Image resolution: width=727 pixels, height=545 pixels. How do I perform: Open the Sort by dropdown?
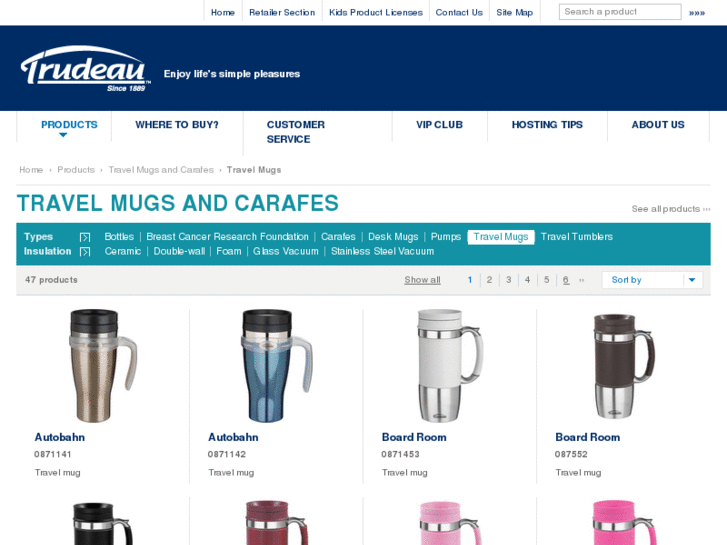pos(652,280)
